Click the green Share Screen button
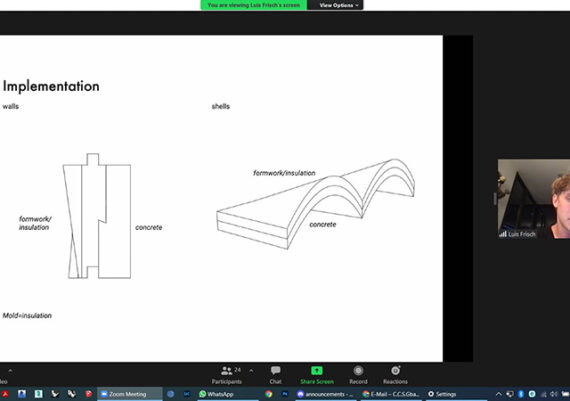Viewport: 570px width, 401px height. [317, 375]
